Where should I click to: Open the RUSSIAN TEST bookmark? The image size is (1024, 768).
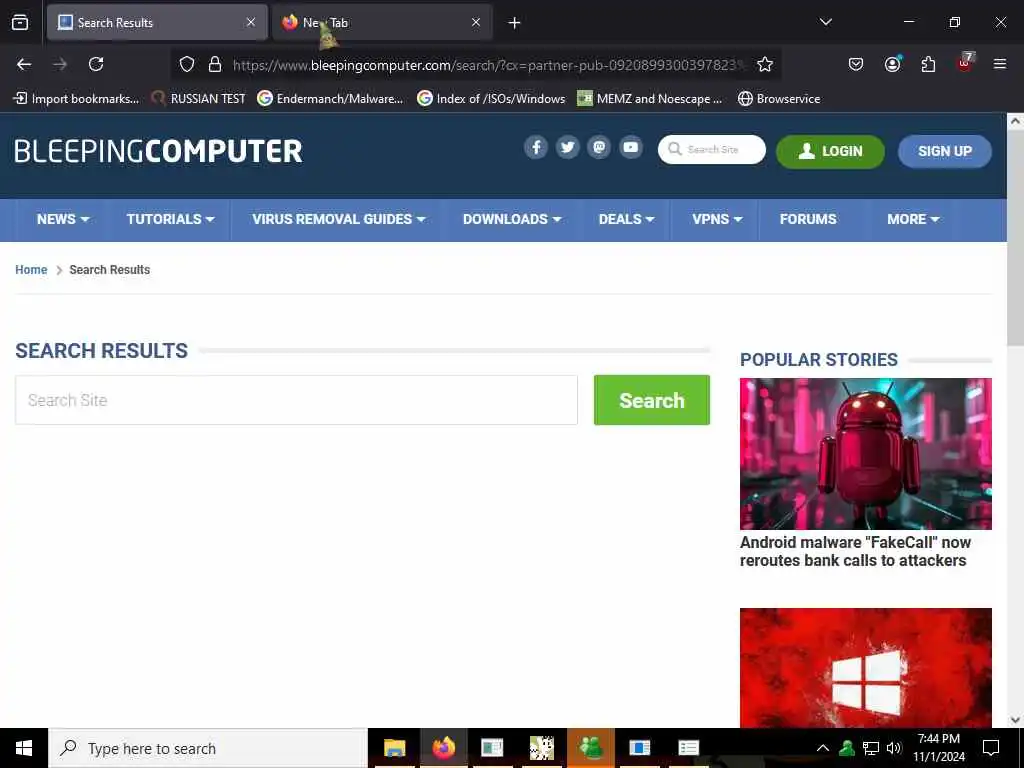pos(199,99)
